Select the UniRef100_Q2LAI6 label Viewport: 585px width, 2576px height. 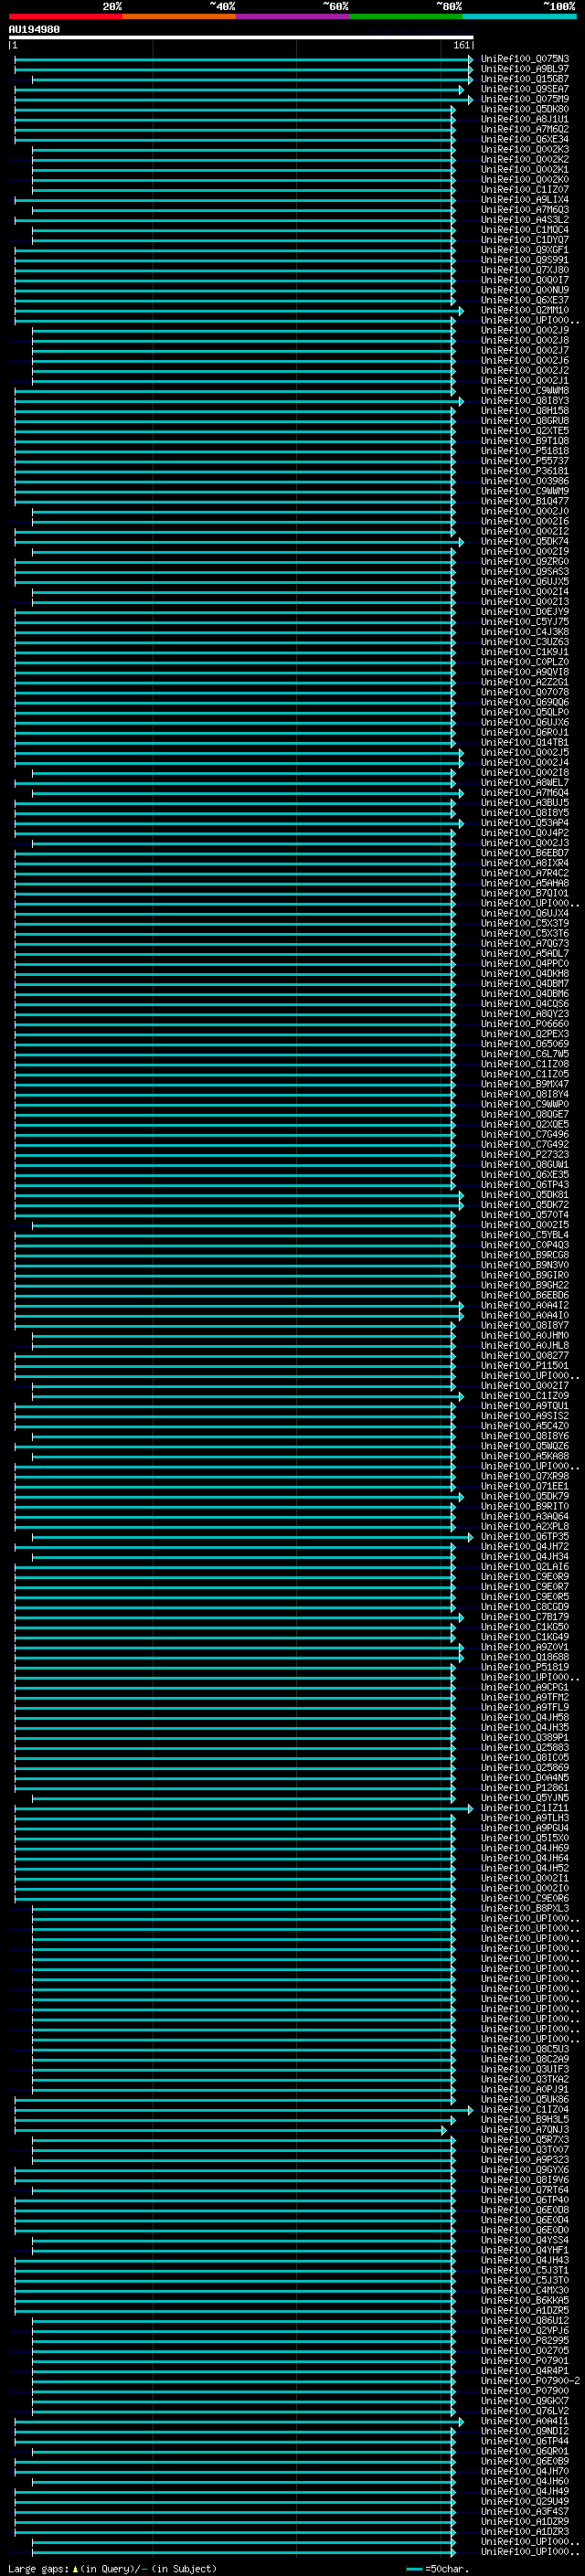[x=525, y=1566]
